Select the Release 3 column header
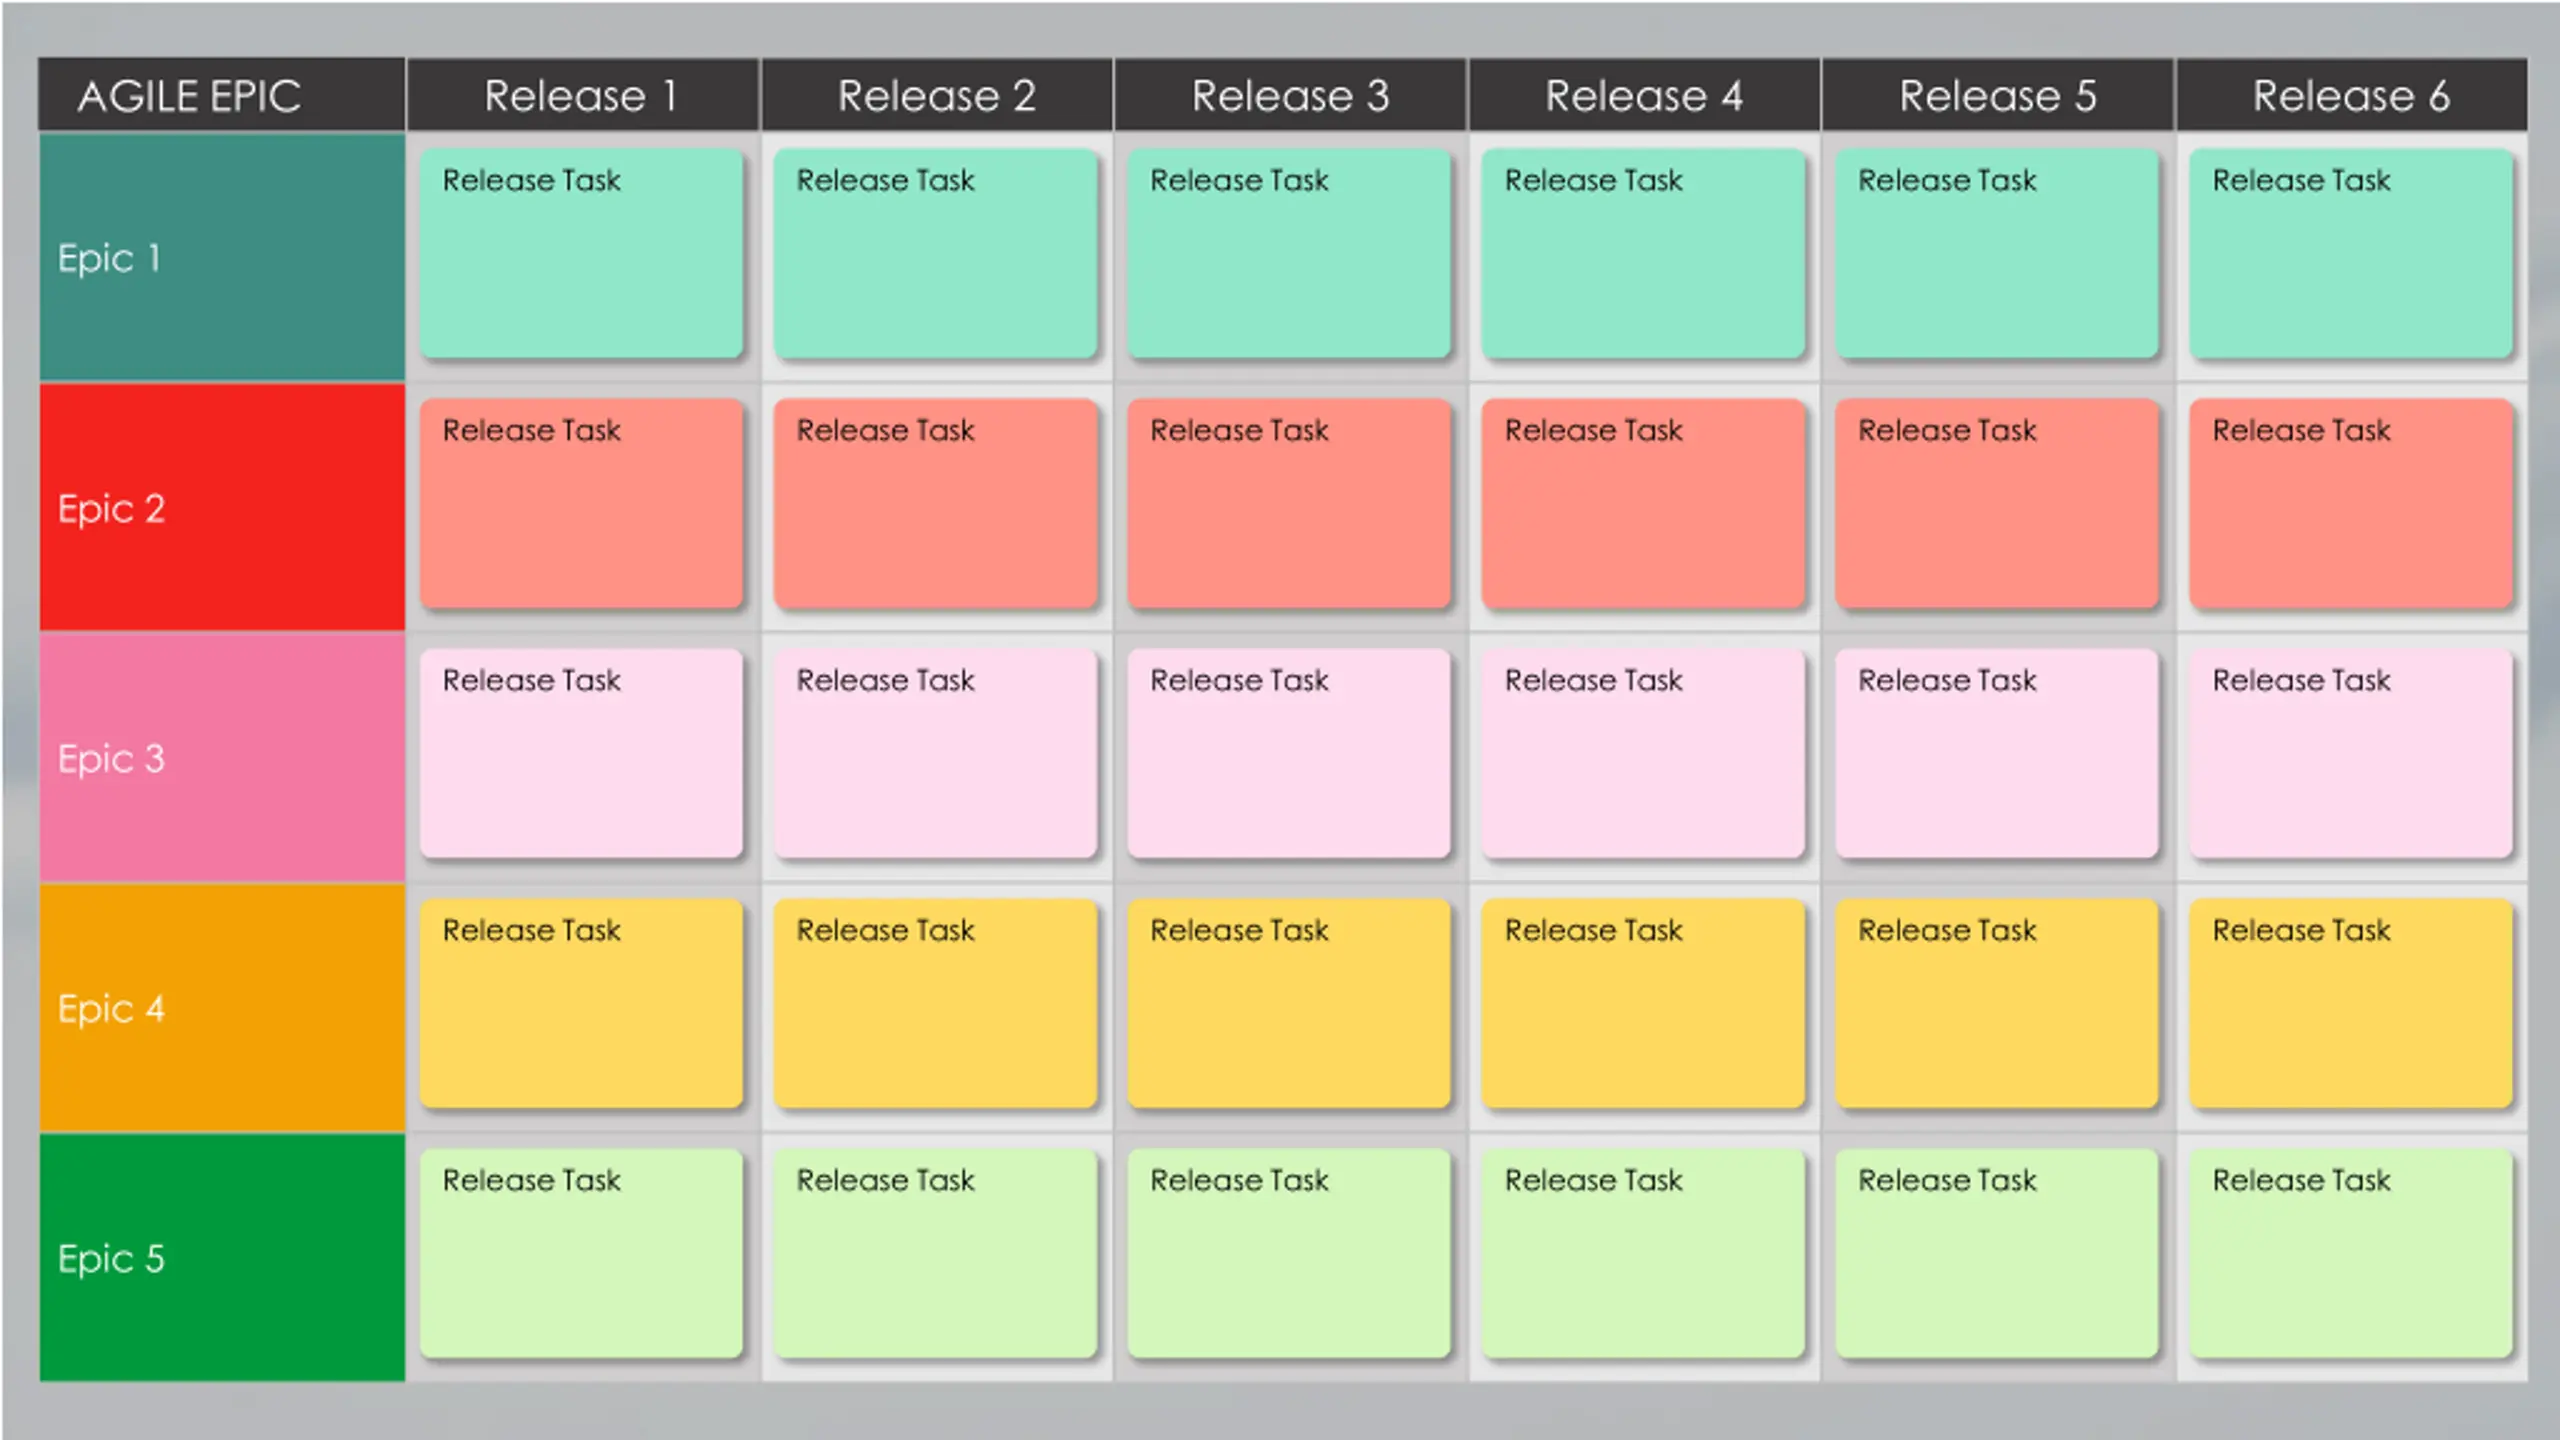2560x1440 pixels. click(1290, 96)
